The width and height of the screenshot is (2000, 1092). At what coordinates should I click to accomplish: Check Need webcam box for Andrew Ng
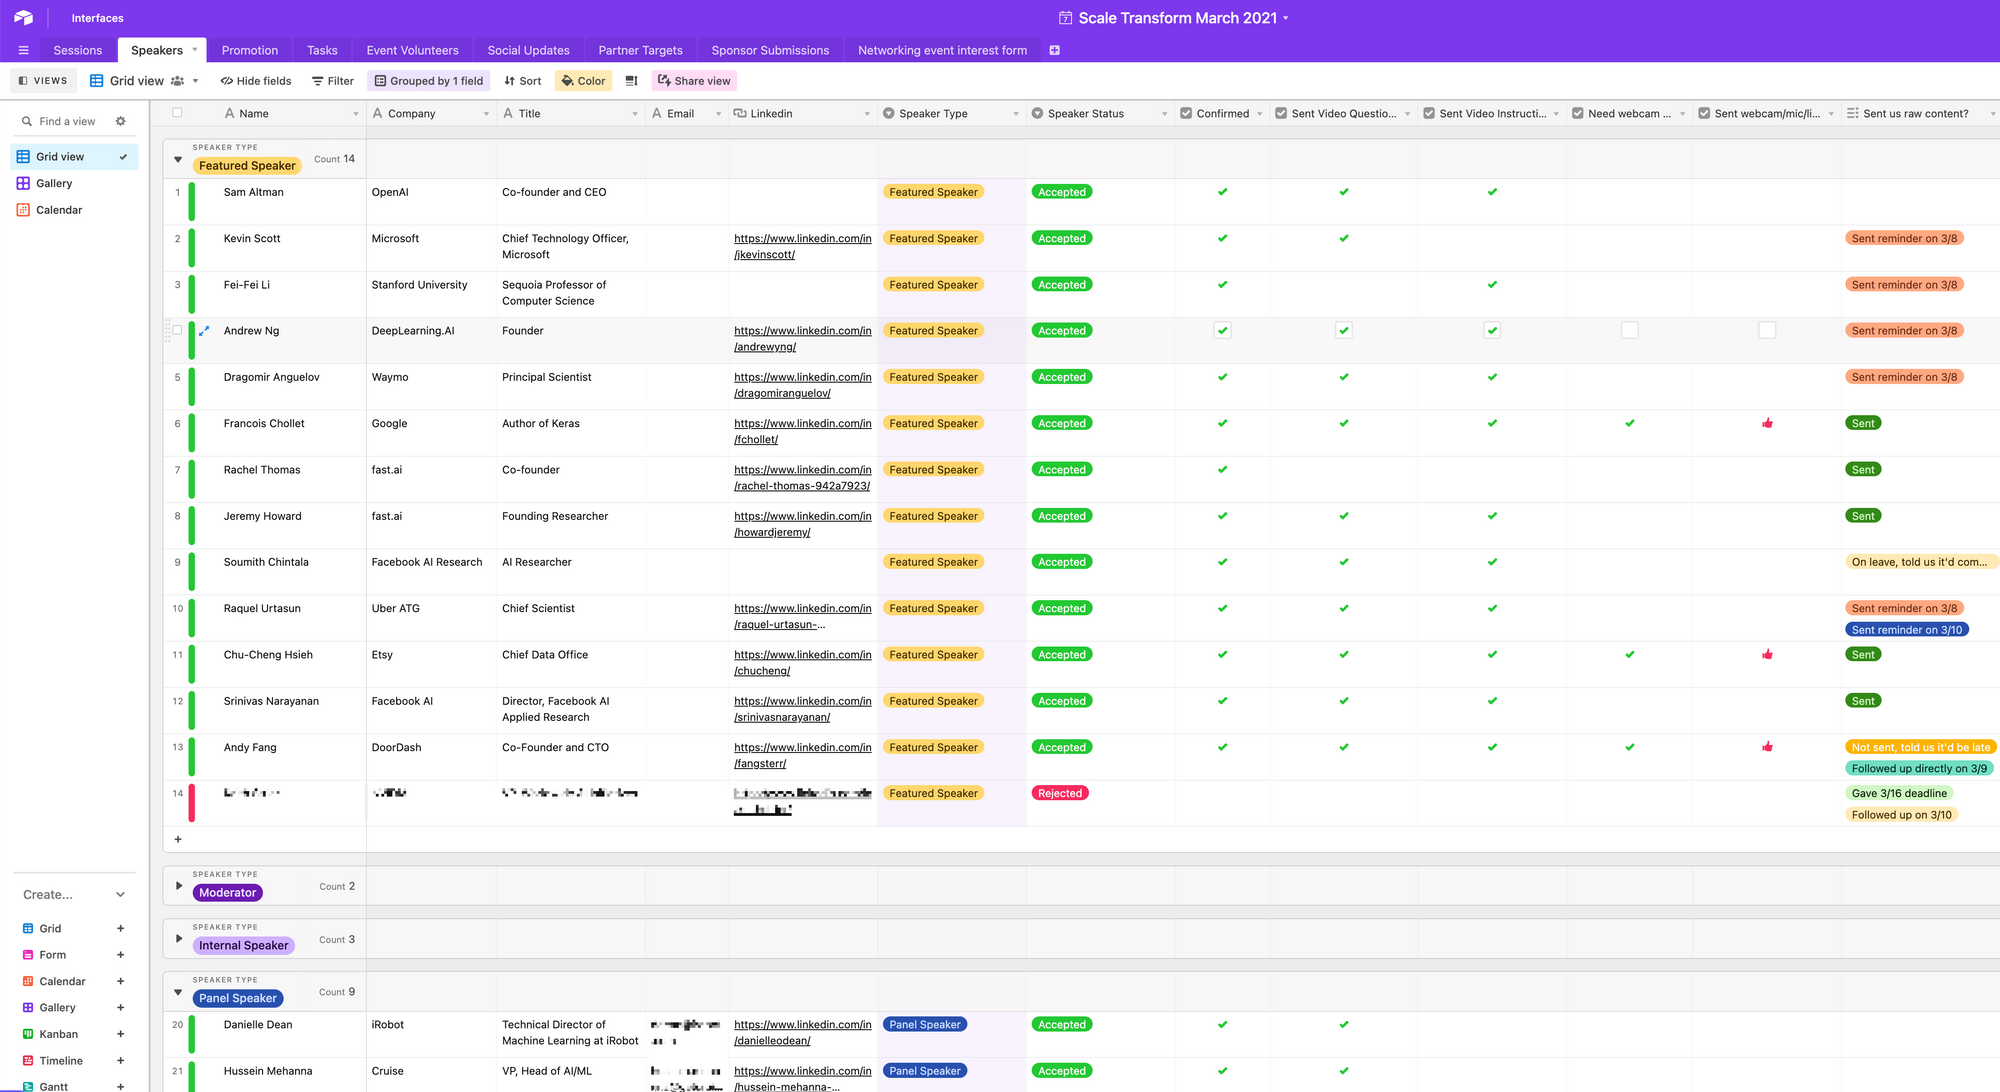point(1630,330)
